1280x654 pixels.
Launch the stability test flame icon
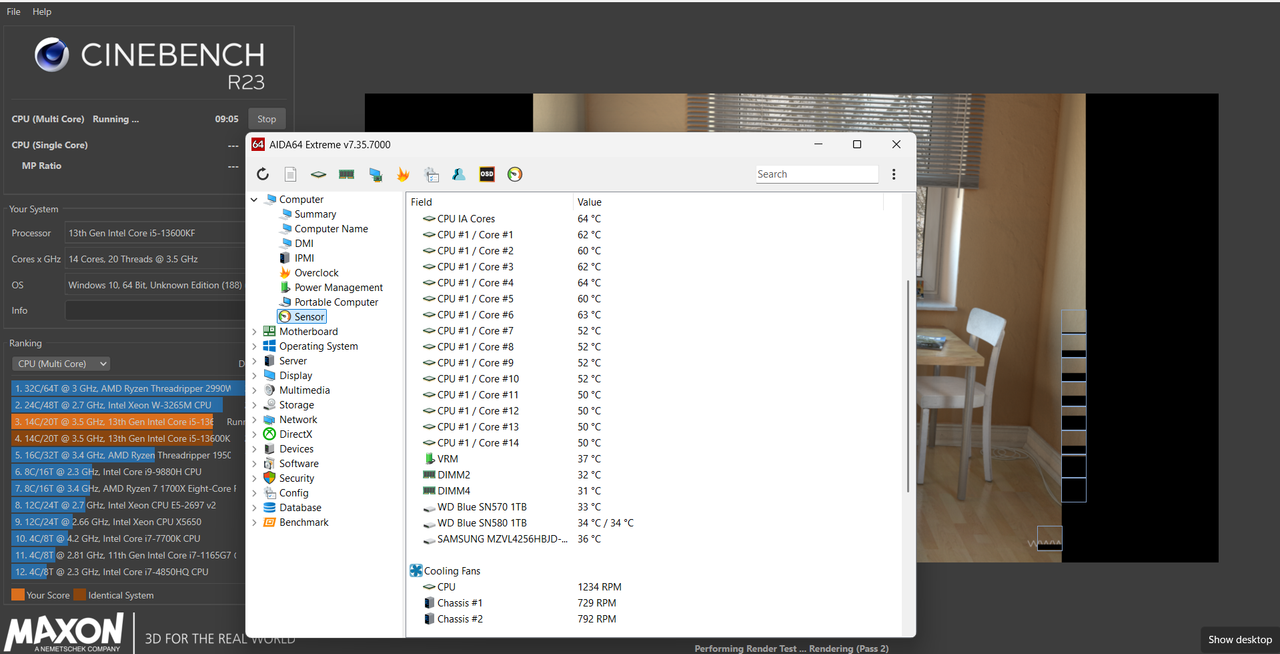[x=403, y=174]
